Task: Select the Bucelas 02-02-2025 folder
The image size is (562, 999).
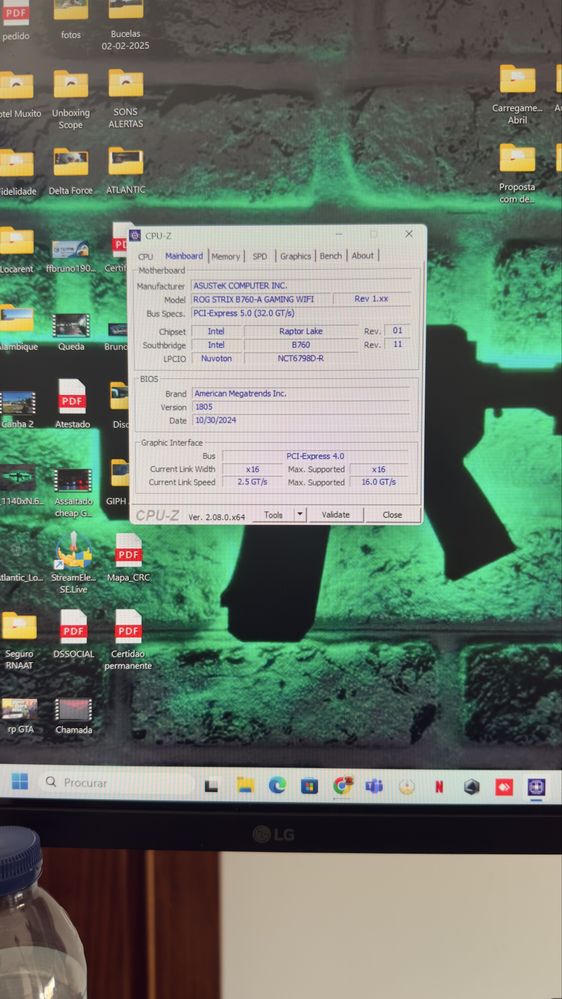Action: 126,25
